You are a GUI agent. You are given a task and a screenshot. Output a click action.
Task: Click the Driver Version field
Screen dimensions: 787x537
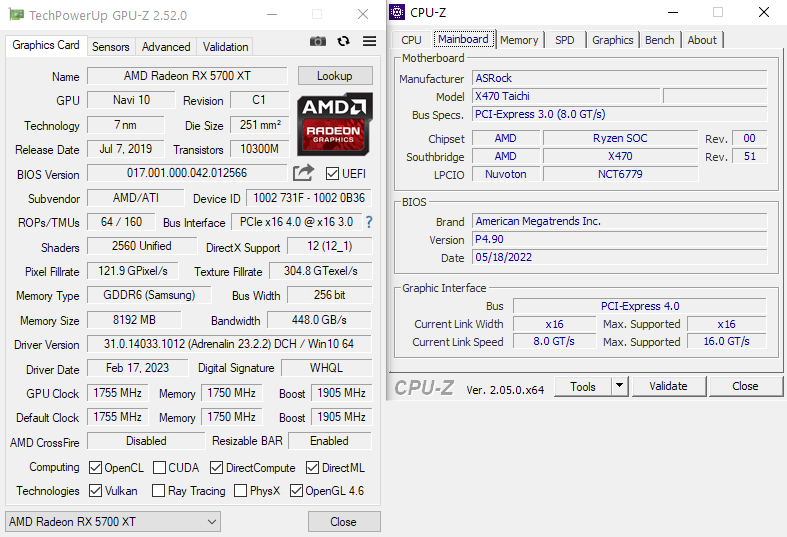point(229,344)
